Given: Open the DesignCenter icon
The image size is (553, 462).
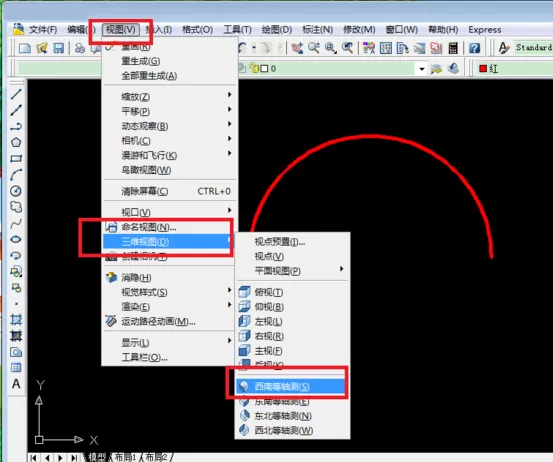Looking at the screenshot, I should (385, 48).
